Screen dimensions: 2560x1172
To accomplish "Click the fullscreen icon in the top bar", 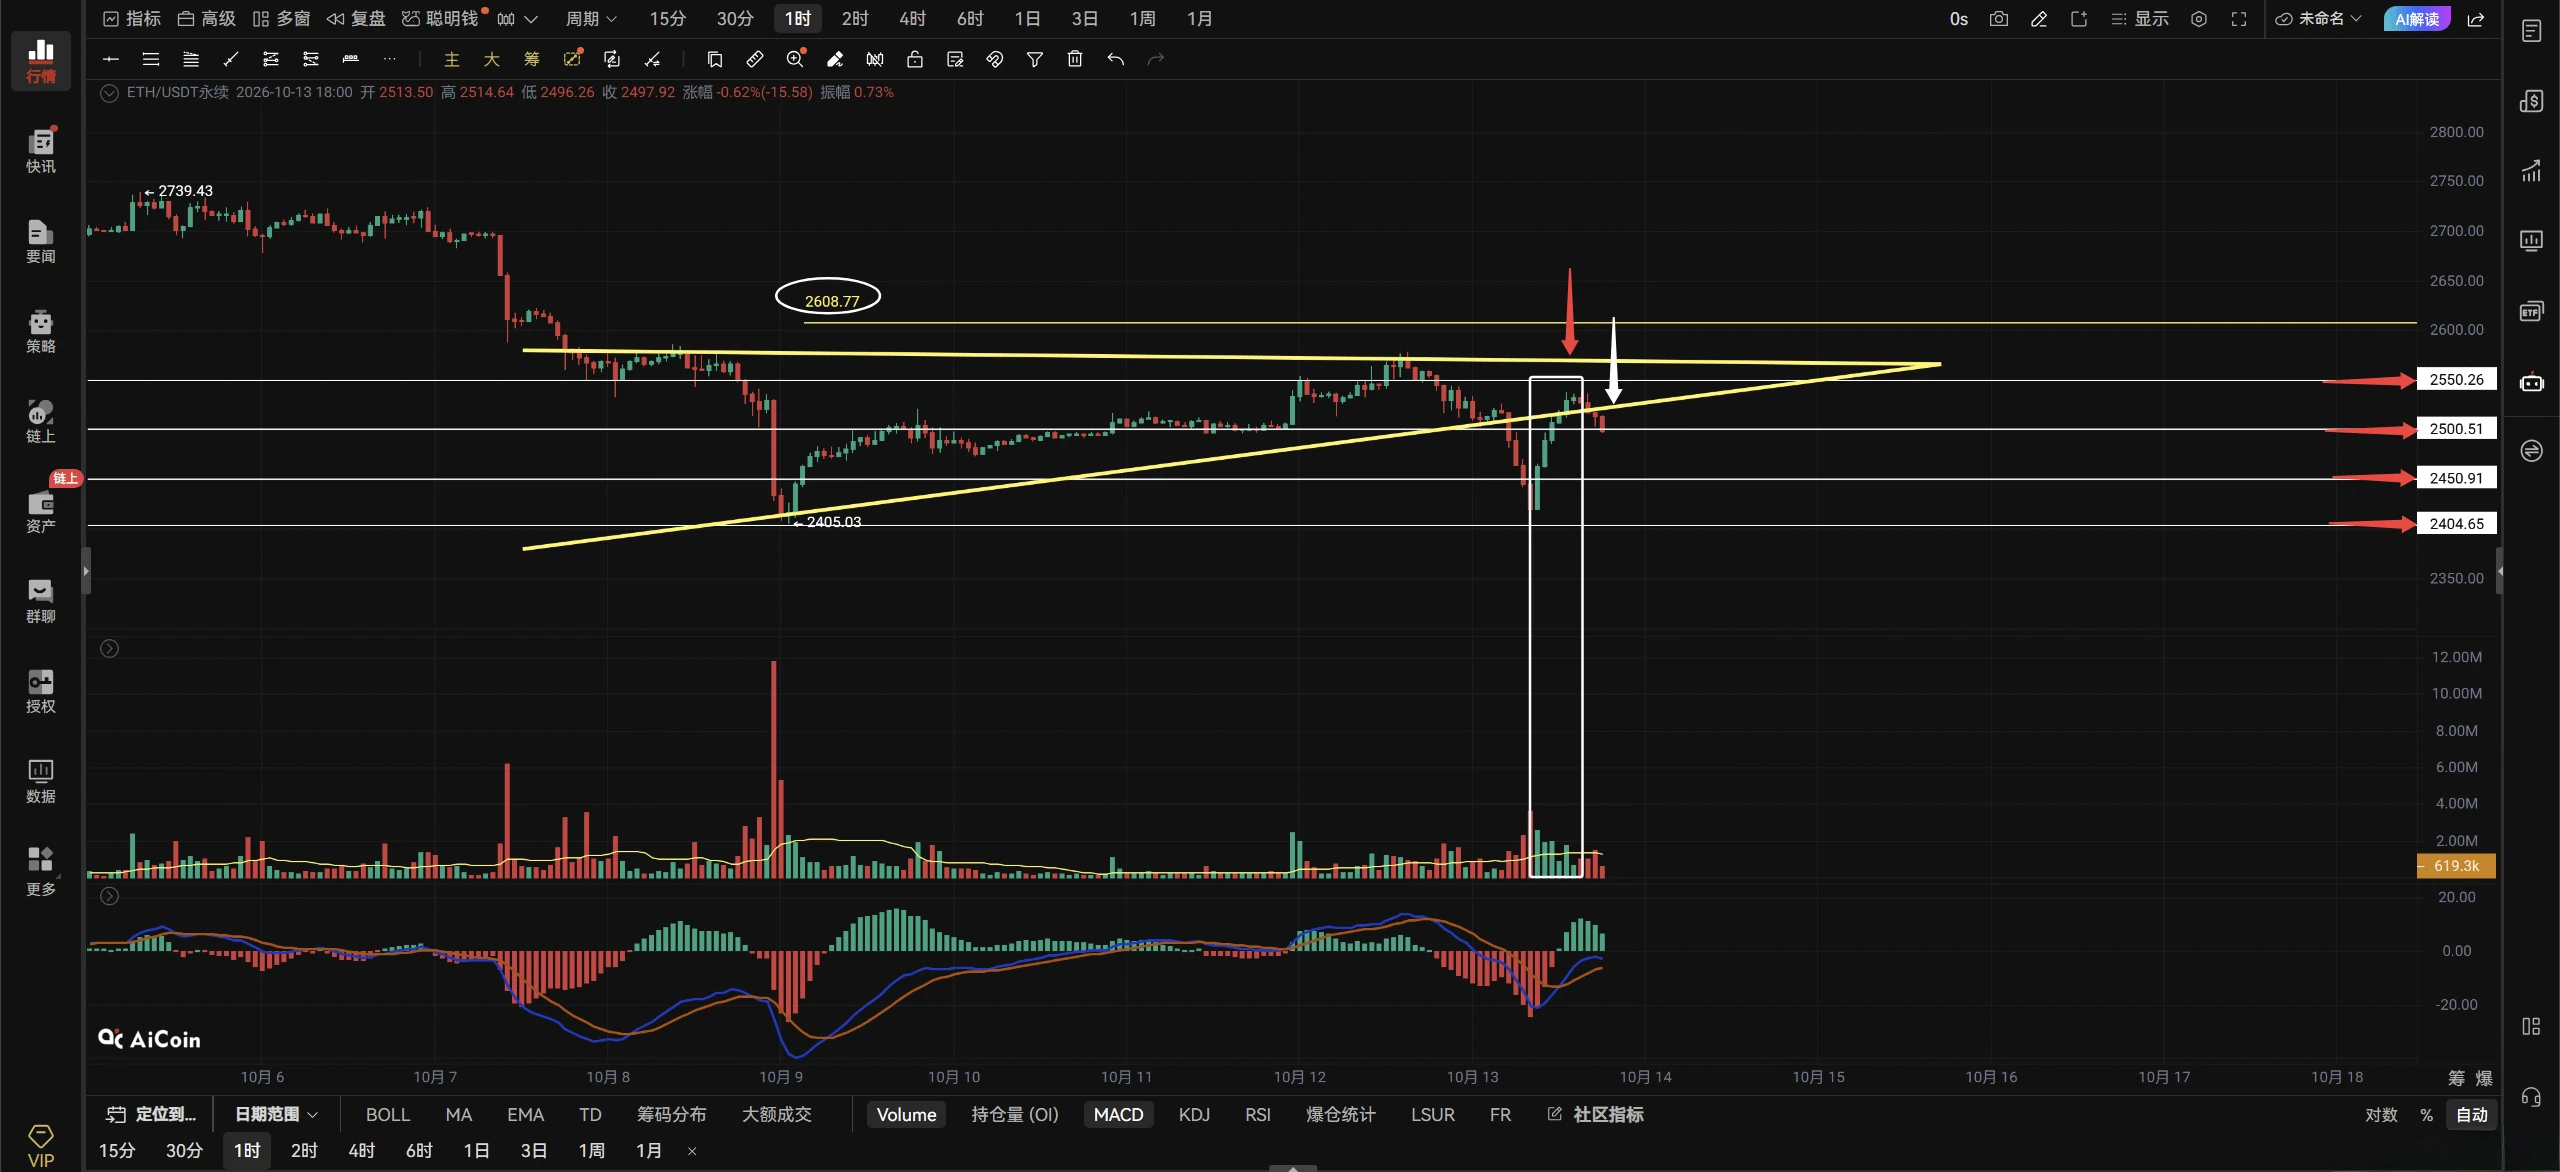I will [x=2239, y=19].
